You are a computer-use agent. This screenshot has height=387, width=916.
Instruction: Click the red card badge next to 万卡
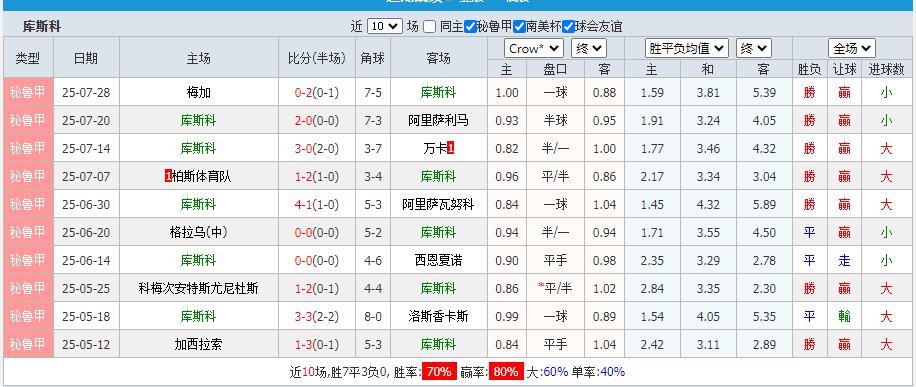point(450,148)
